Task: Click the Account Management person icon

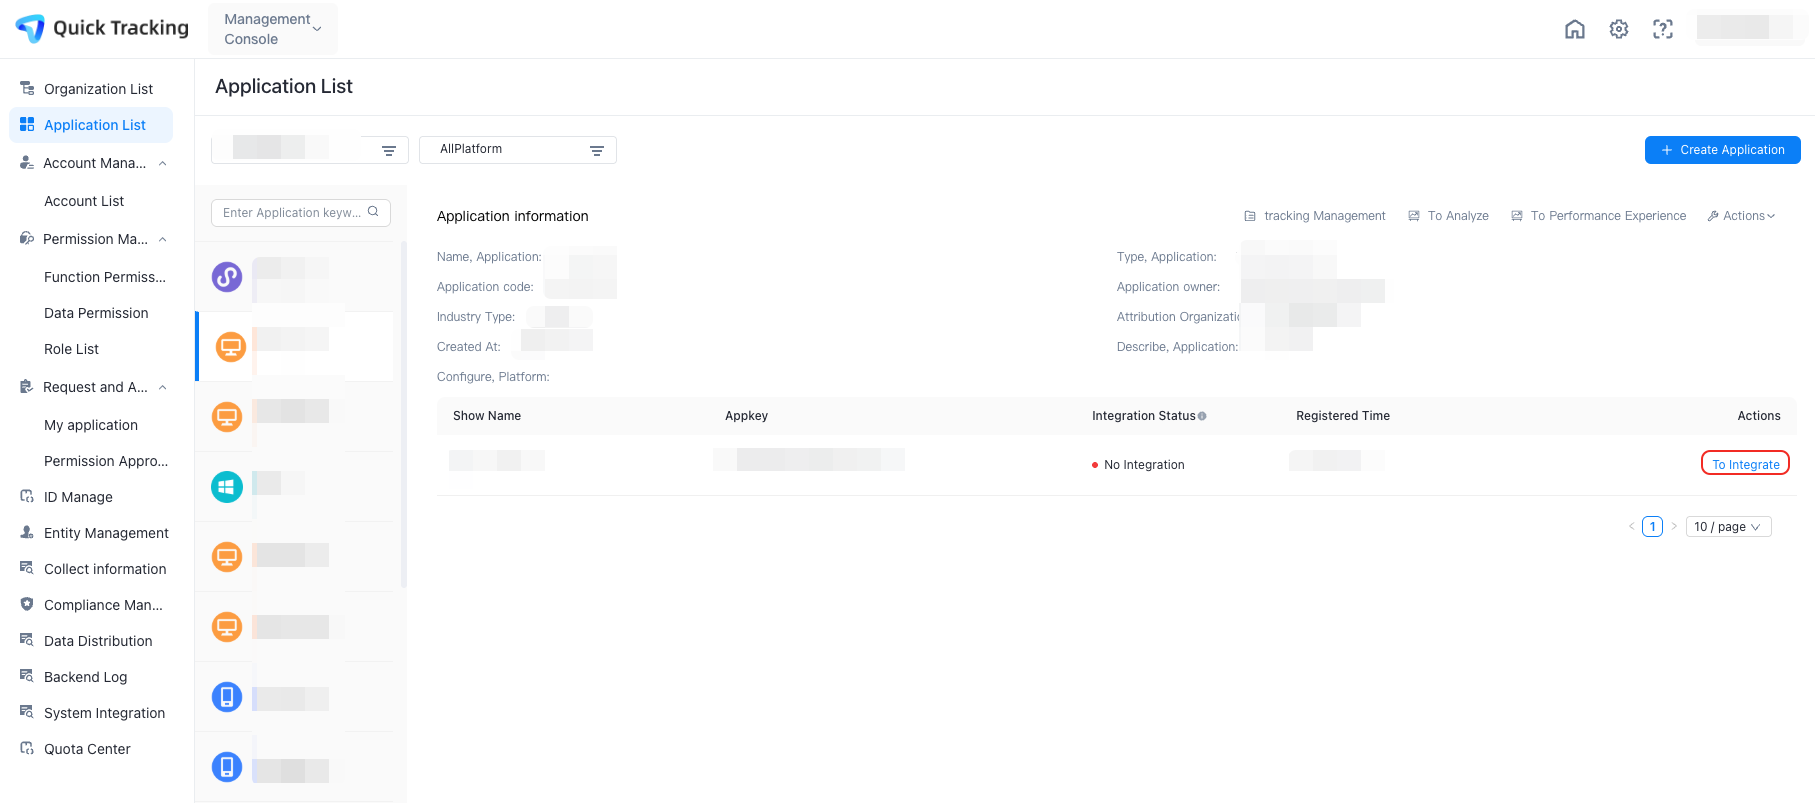Action: (x=27, y=162)
